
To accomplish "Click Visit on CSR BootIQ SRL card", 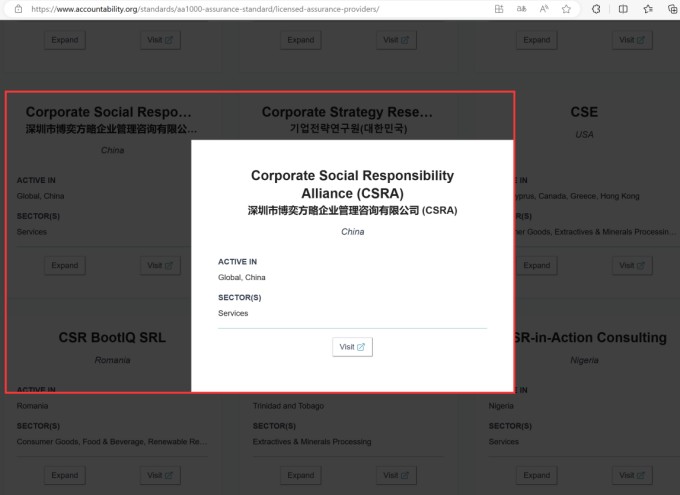I will [x=160, y=475].
